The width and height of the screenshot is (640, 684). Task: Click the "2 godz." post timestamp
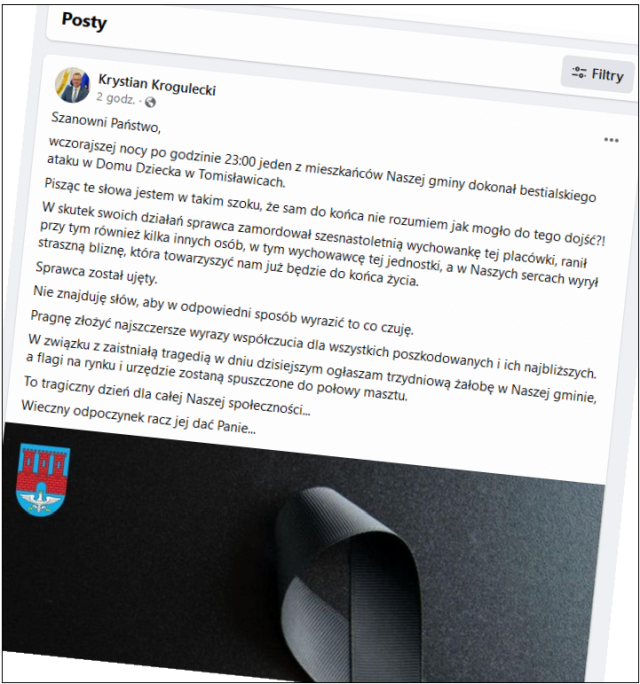[116, 98]
